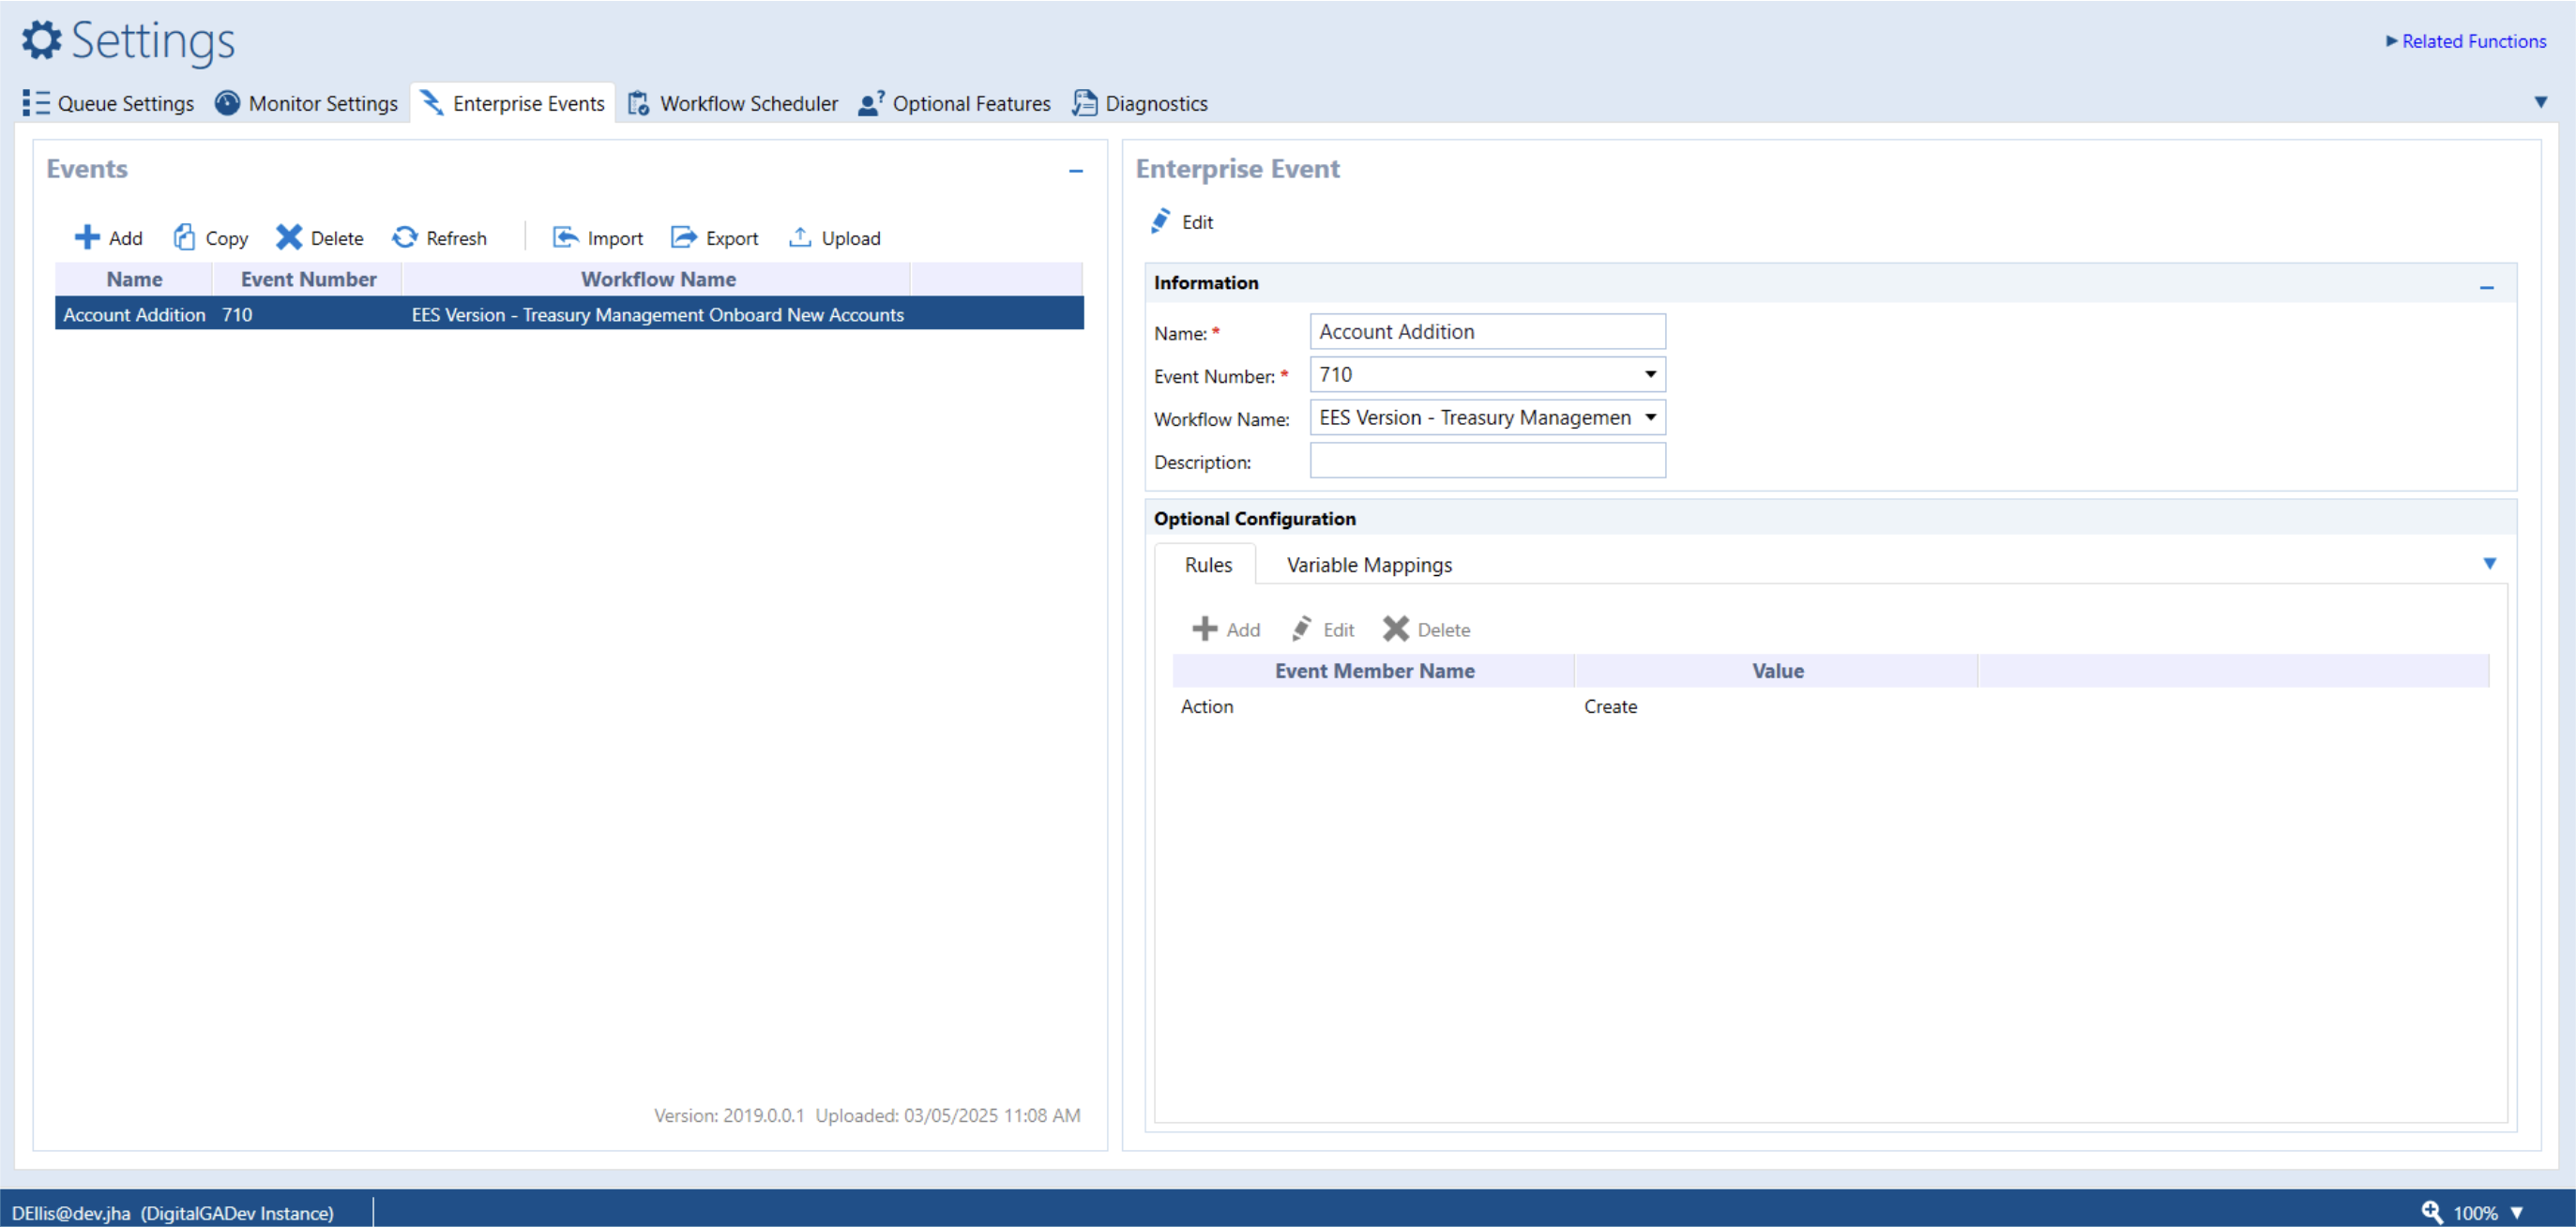Image resolution: width=2576 pixels, height=1227 pixels.
Task: Open the main tab overflow arrow
Action: click(x=2541, y=102)
